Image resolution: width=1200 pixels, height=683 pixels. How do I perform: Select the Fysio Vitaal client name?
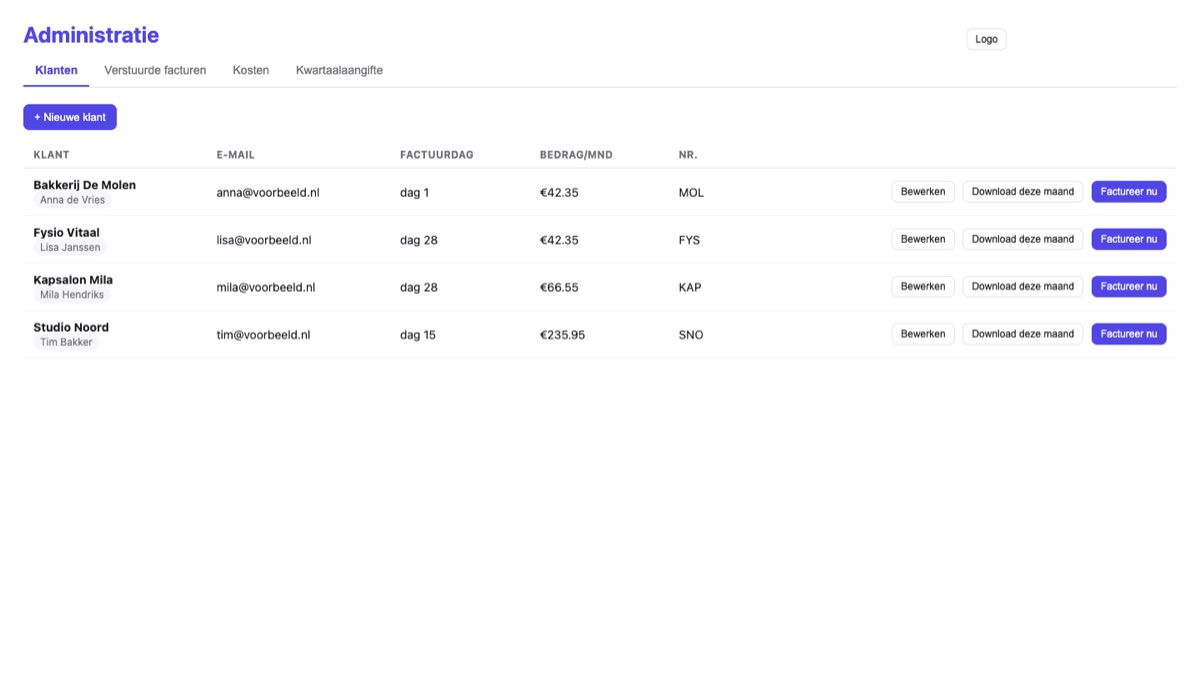[66, 232]
